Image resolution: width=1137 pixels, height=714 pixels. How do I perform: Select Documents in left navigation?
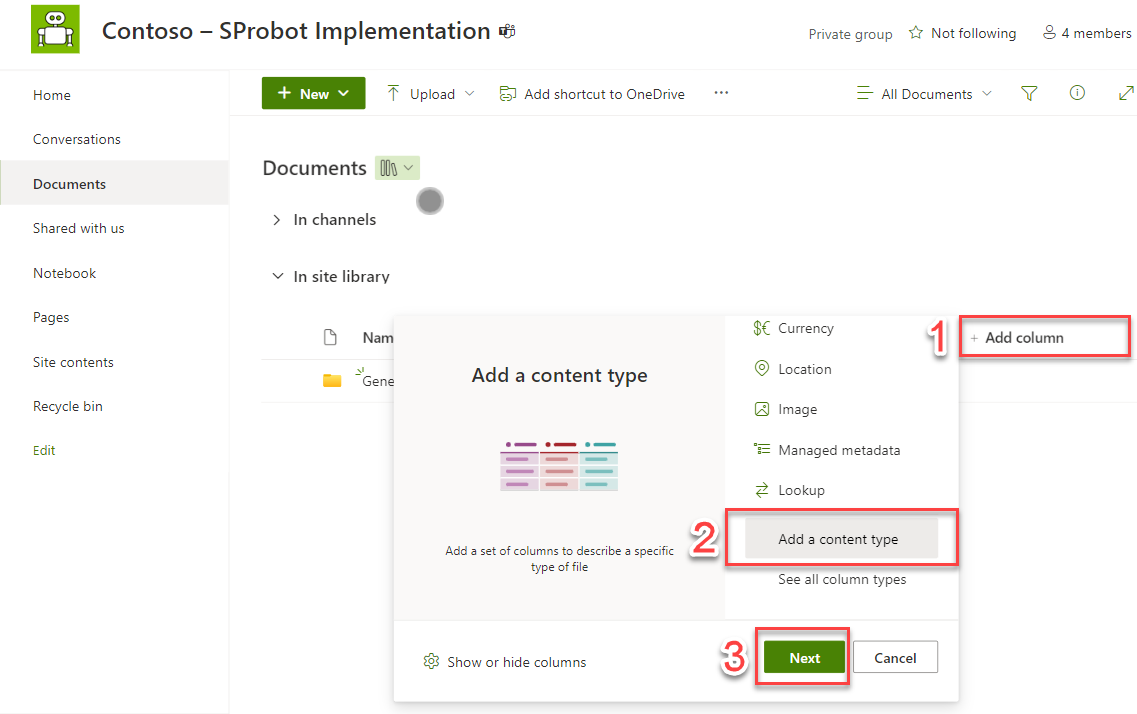coord(115,183)
